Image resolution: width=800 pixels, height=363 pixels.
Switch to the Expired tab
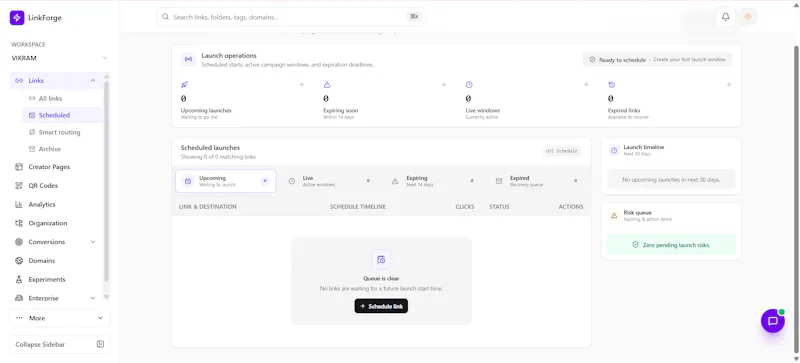(536, 181)
